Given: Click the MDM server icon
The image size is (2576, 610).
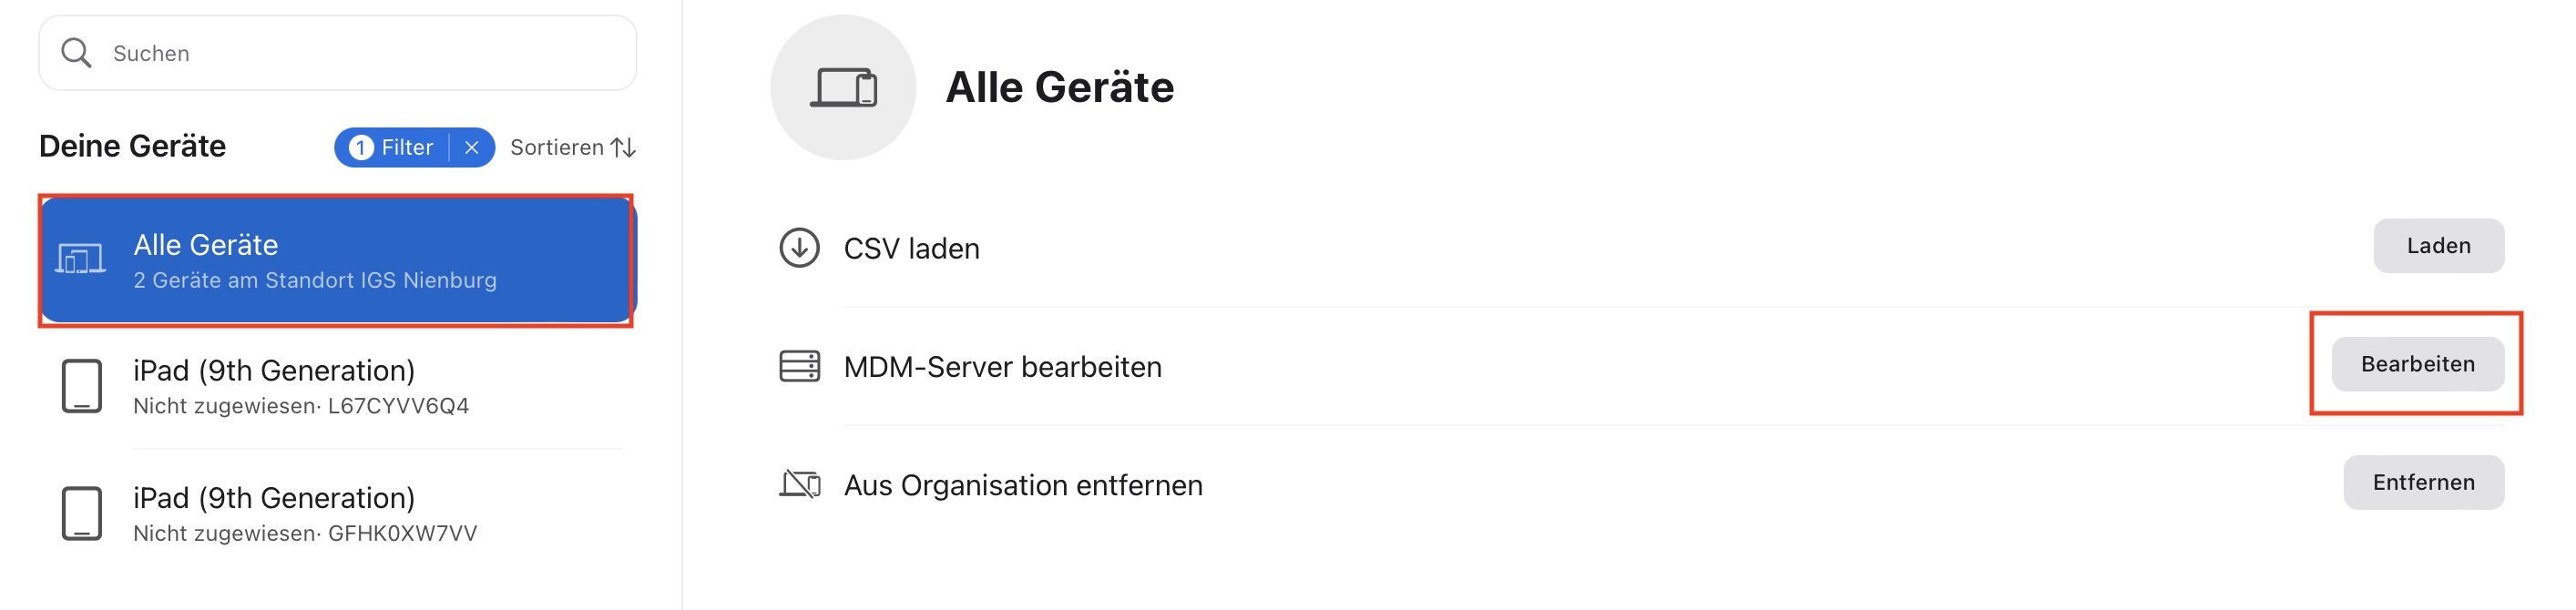Looking at the screenshot, I should point(799,366).
